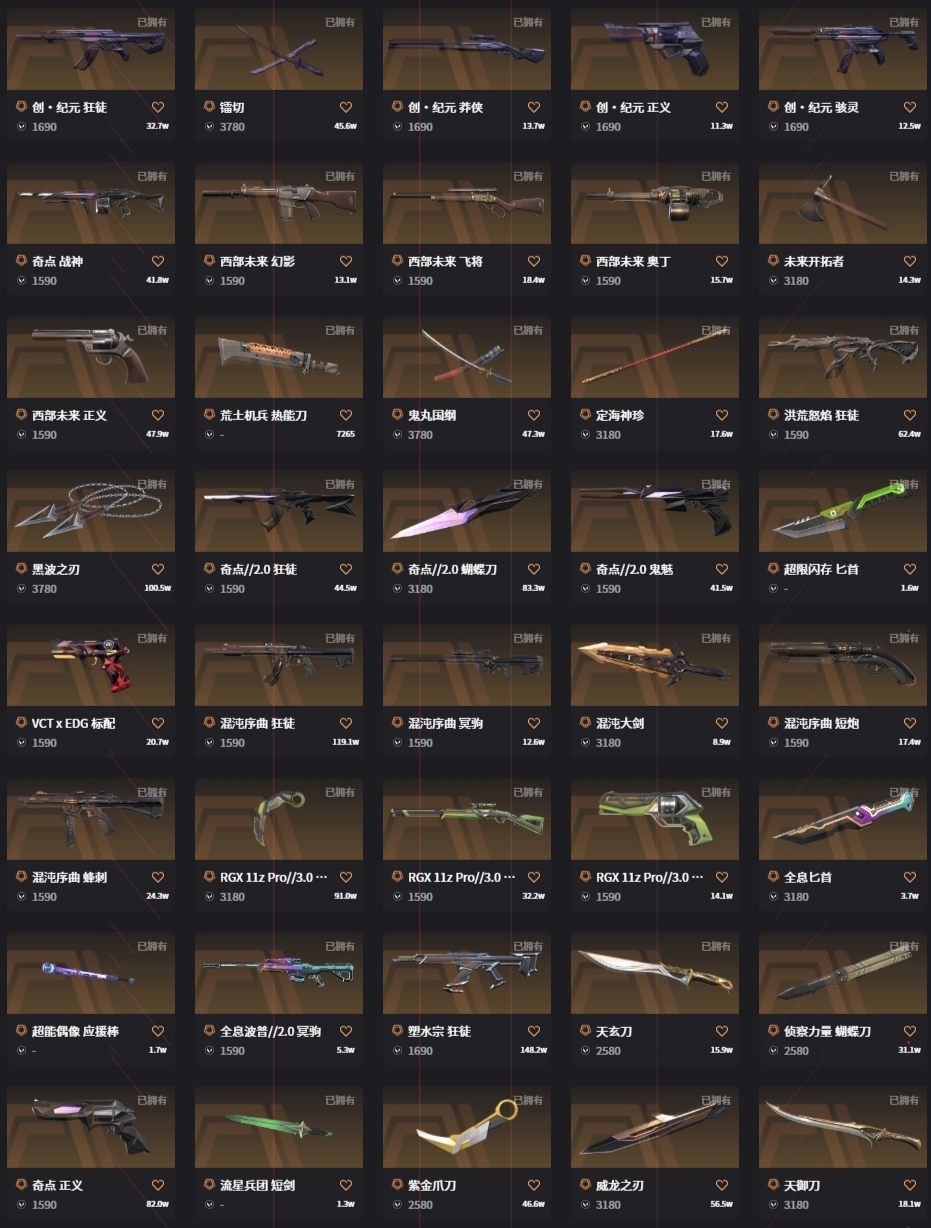The width and height of the screenshot is (931, 1228).
Task: Open 西部未来 奥丁 skin name link
Action: 634,261
